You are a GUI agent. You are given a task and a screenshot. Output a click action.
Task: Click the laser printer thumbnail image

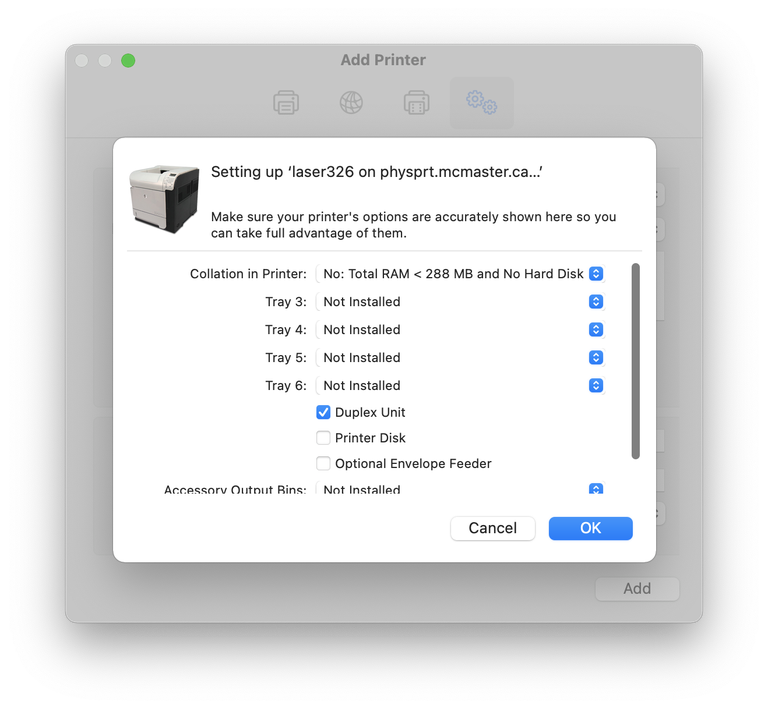(x=164, y=199)
